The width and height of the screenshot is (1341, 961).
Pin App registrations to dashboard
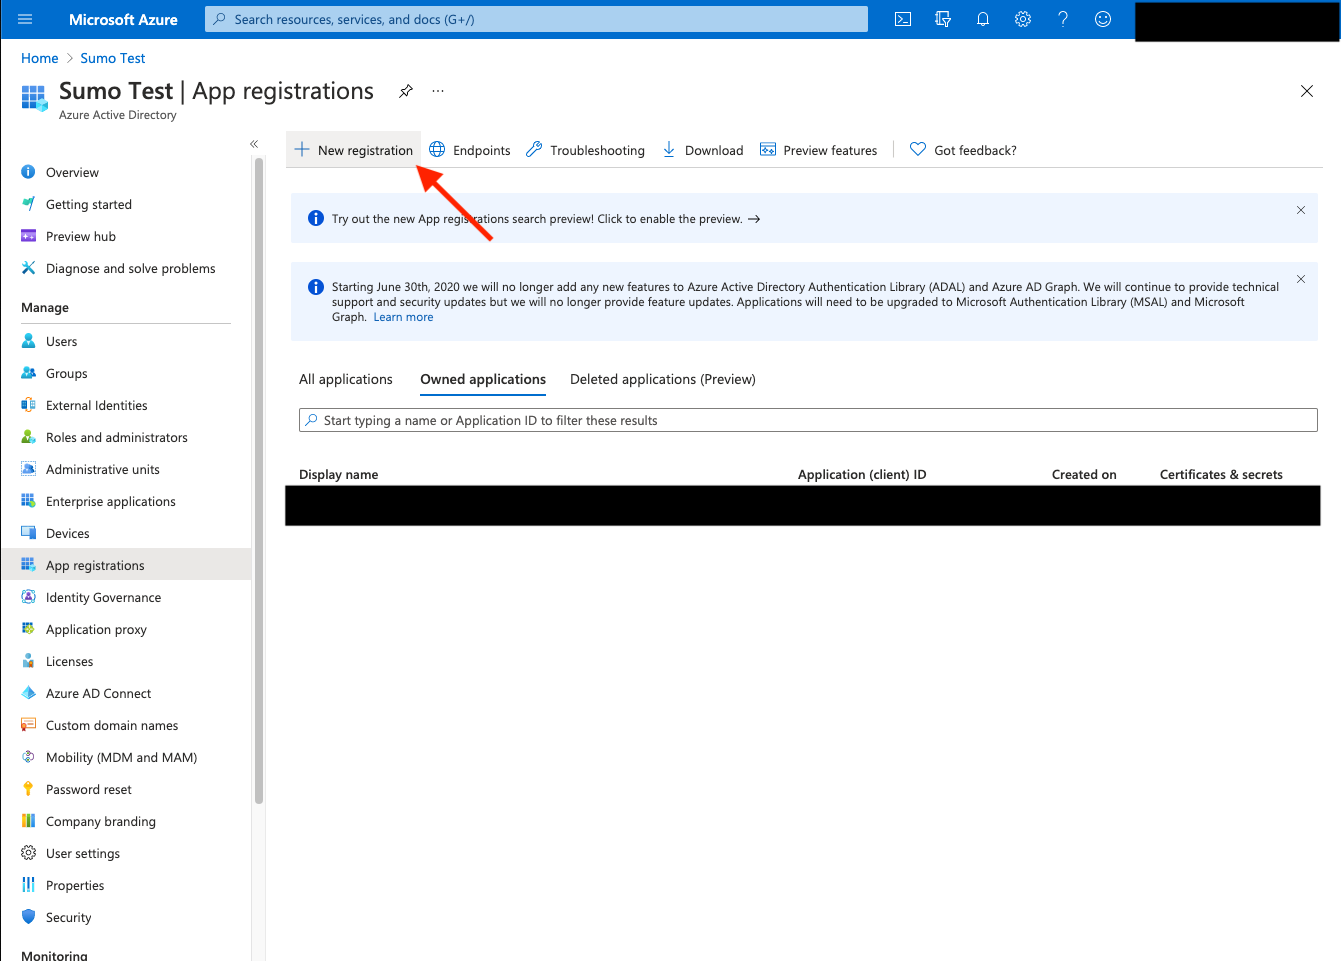405,90
